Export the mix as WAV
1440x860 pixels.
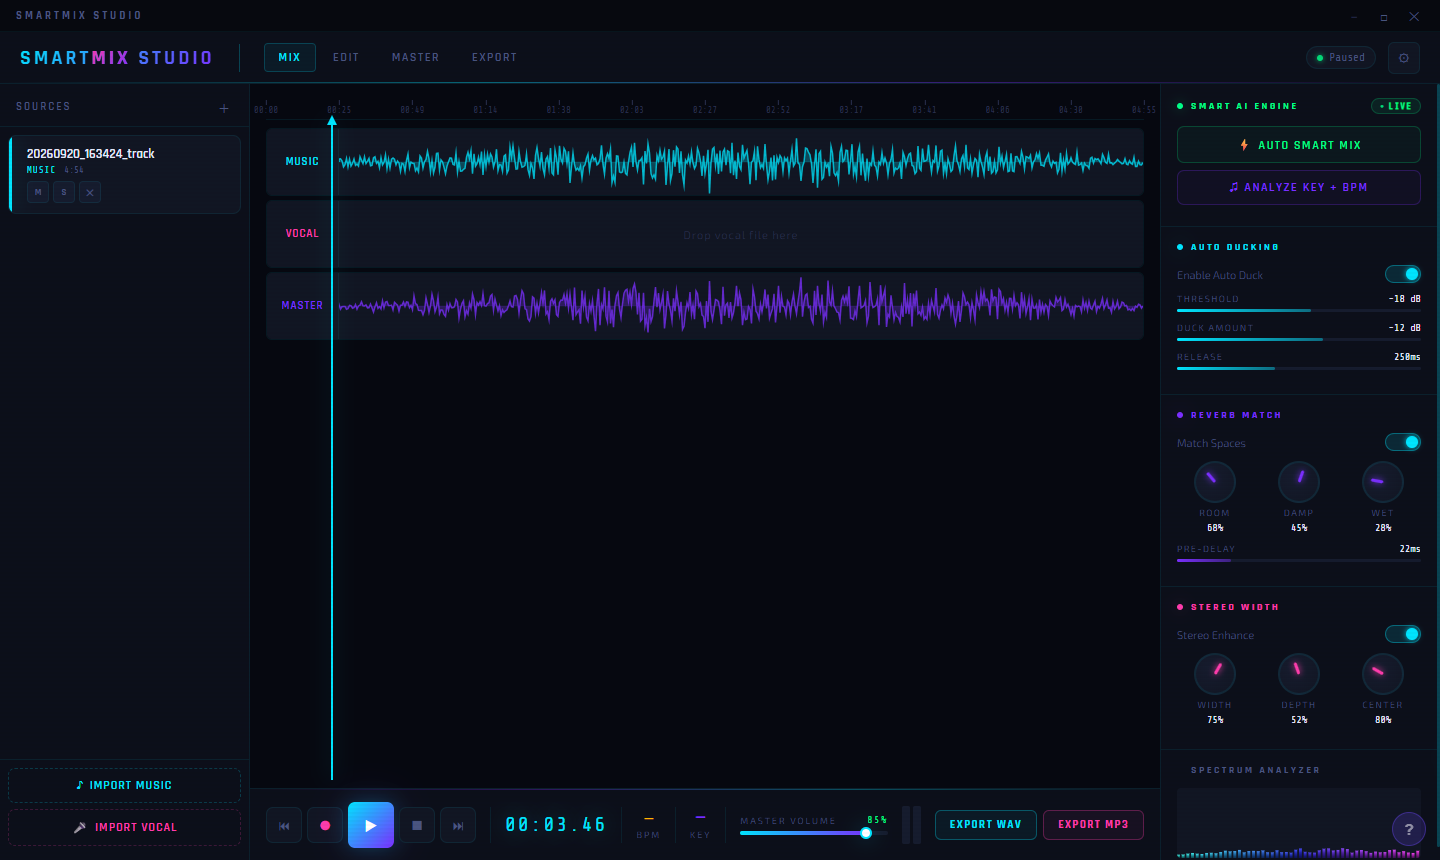(x=986, y=825)
